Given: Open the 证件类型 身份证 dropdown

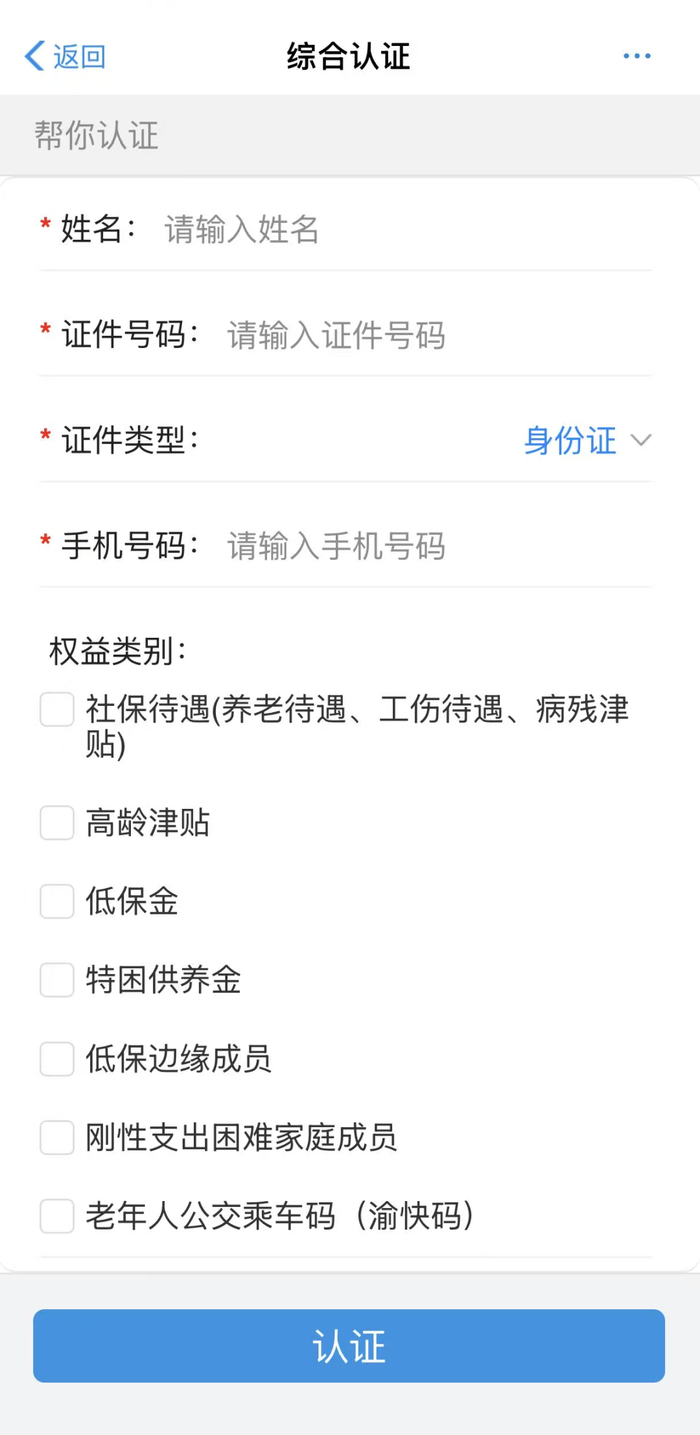Looking at the screenshot, I should 571,440.
